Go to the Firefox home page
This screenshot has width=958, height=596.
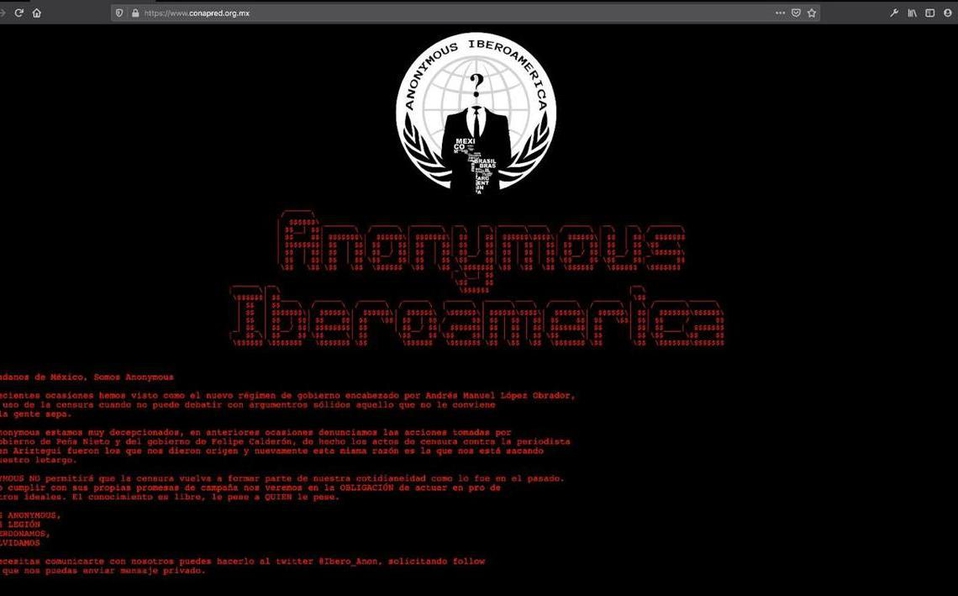[x=37, y=13]
